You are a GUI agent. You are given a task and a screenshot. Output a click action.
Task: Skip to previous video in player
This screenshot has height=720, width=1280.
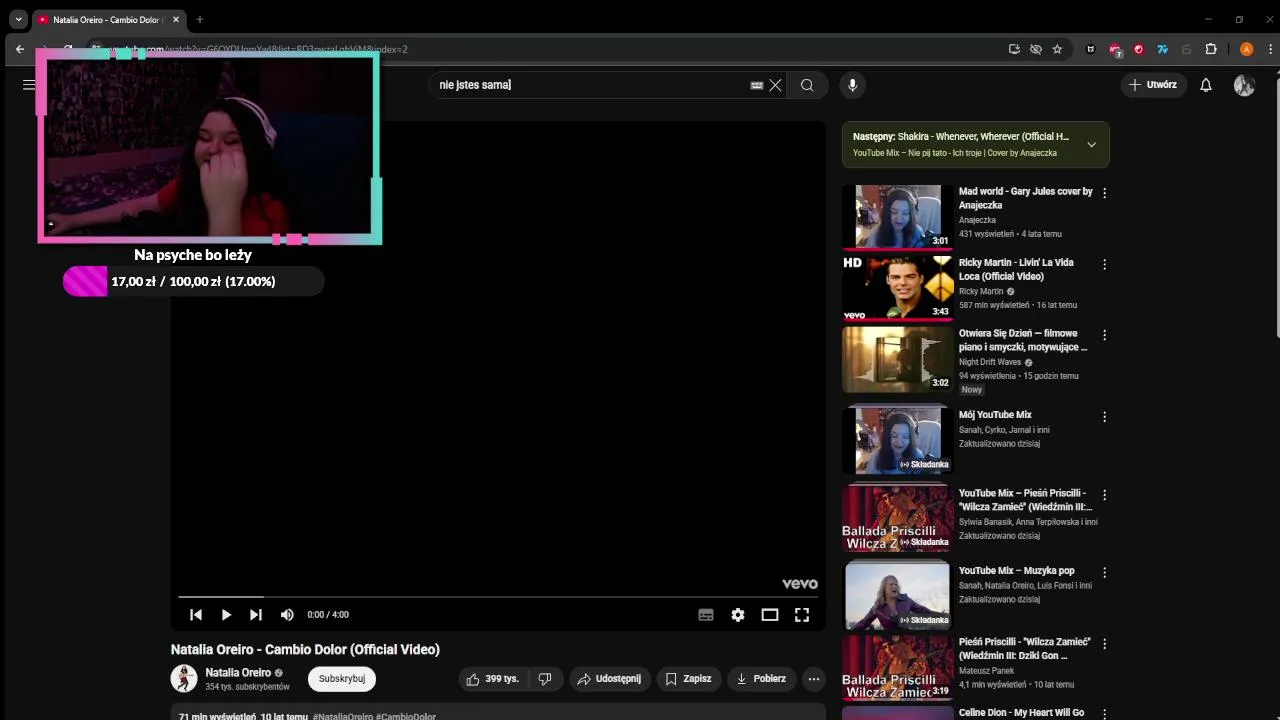click(196, 615)
